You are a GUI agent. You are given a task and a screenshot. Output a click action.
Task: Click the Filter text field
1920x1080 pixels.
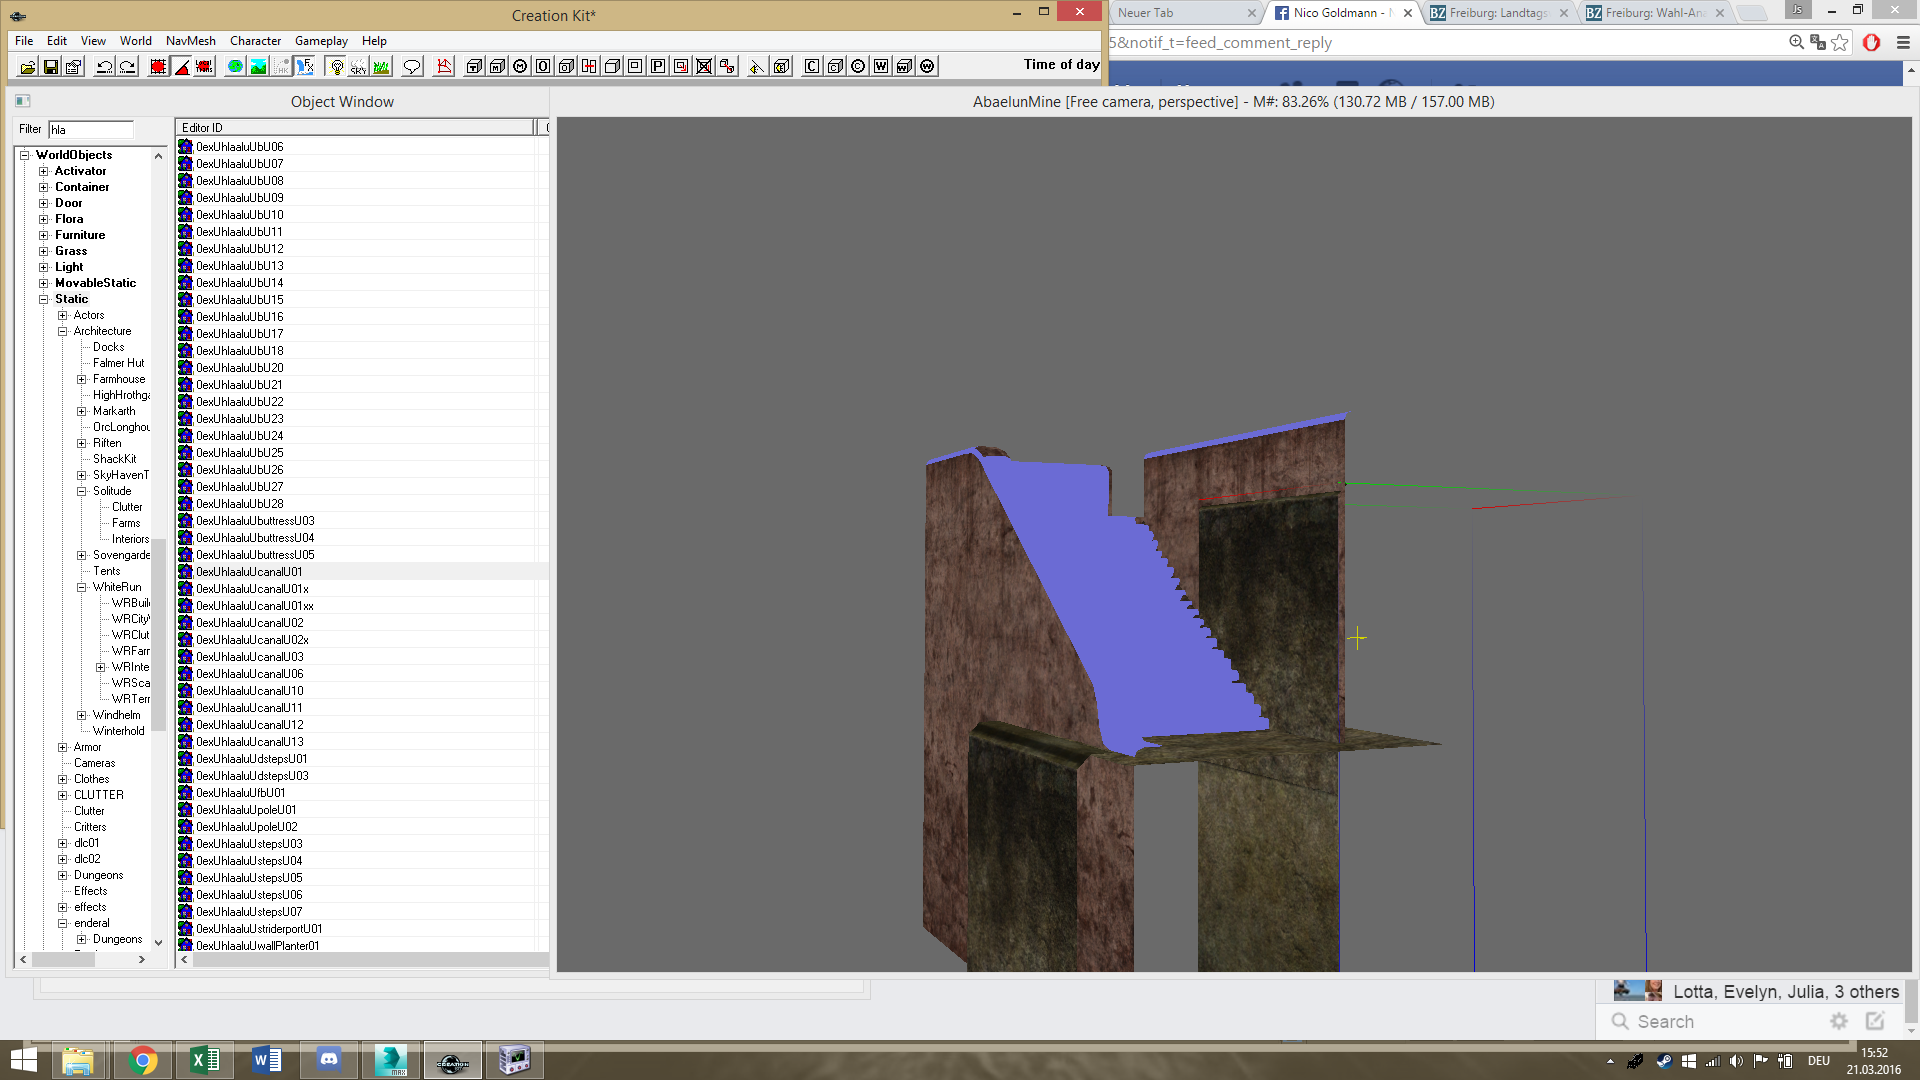91,130
